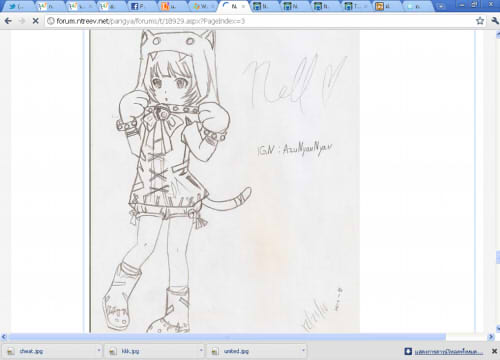Bookmark this page with the star
Screen dimensions: 500x360
(480, 21)
